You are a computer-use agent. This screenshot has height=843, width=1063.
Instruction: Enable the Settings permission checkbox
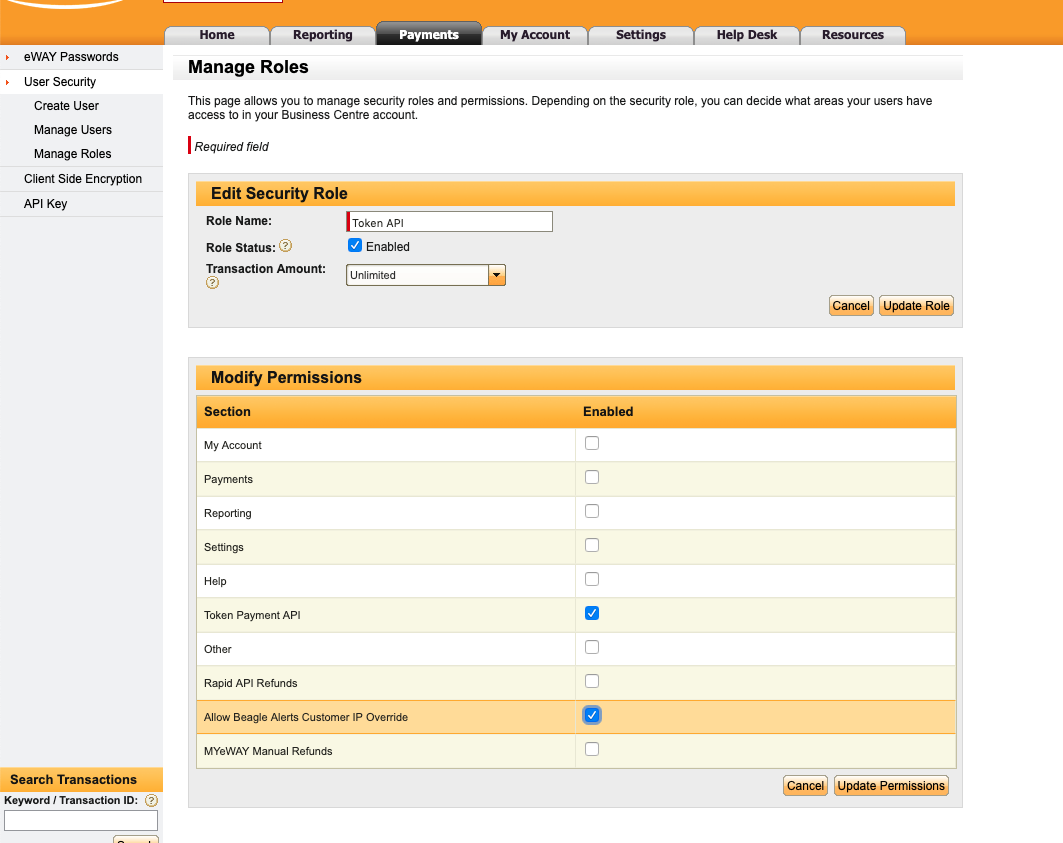592,545
